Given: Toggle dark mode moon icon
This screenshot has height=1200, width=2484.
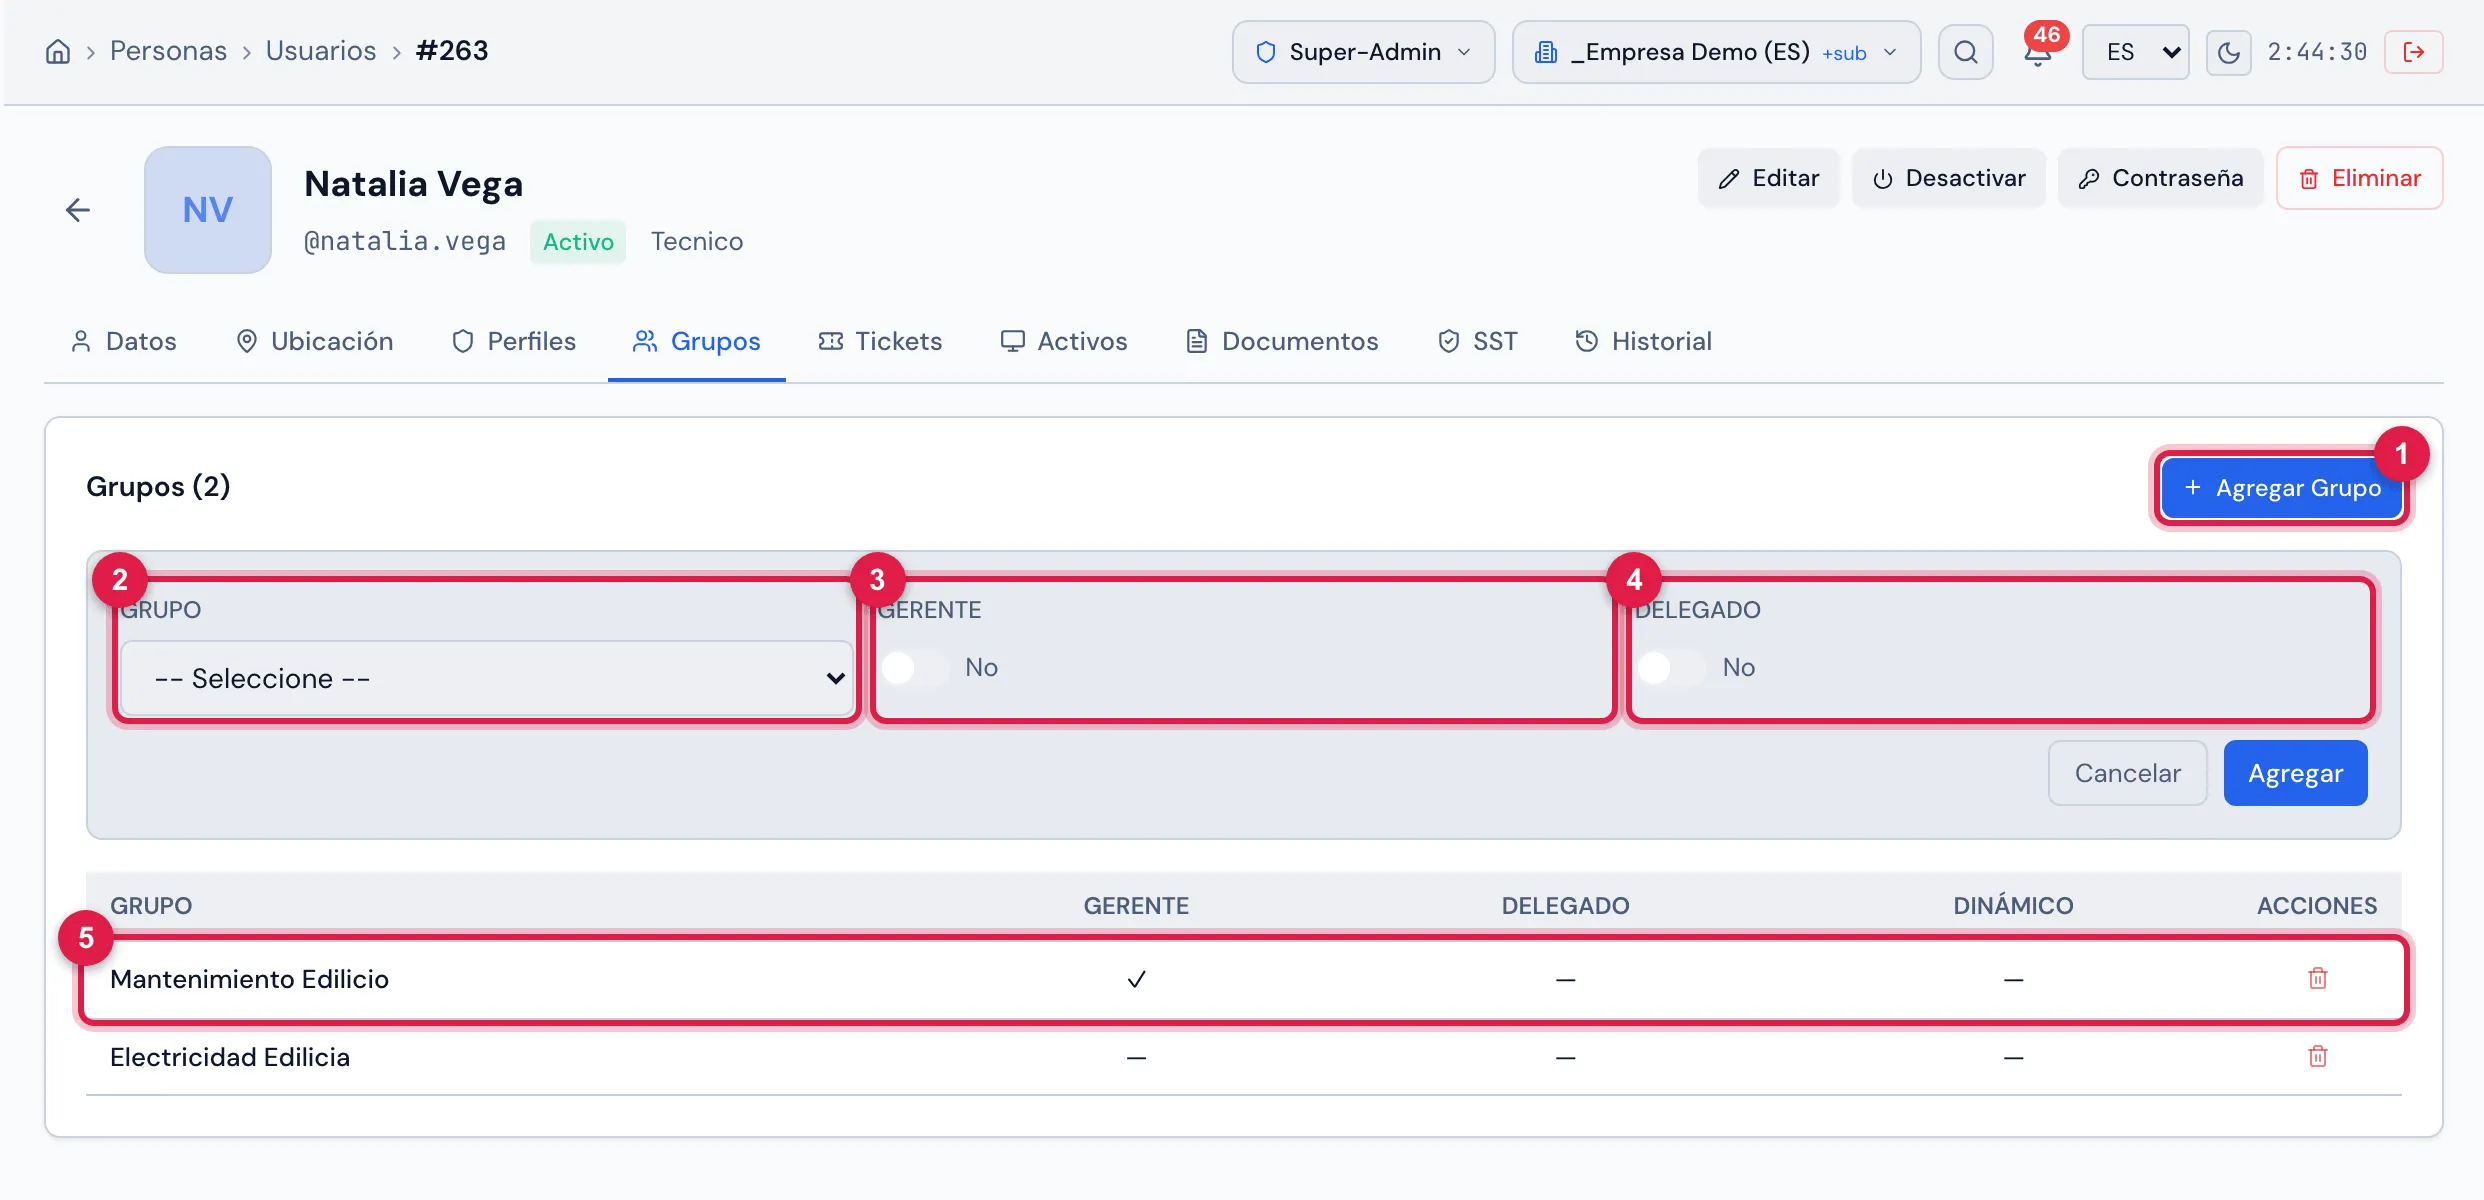Looking at the screenshot, I should coord(2228,52).
